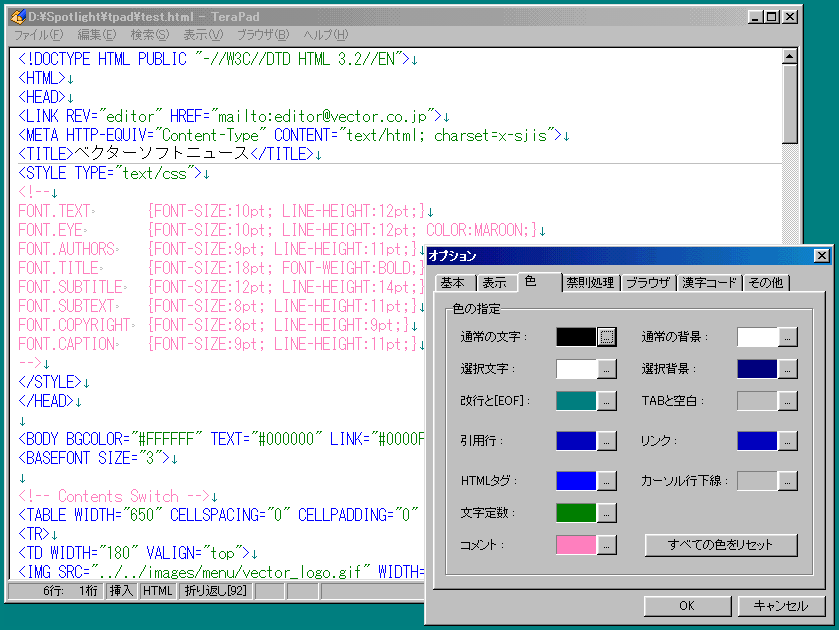The image size is (839, 630).
Task: Click the <BASEFONT SIZE="3"> line
Action: [x=98, y=458]
